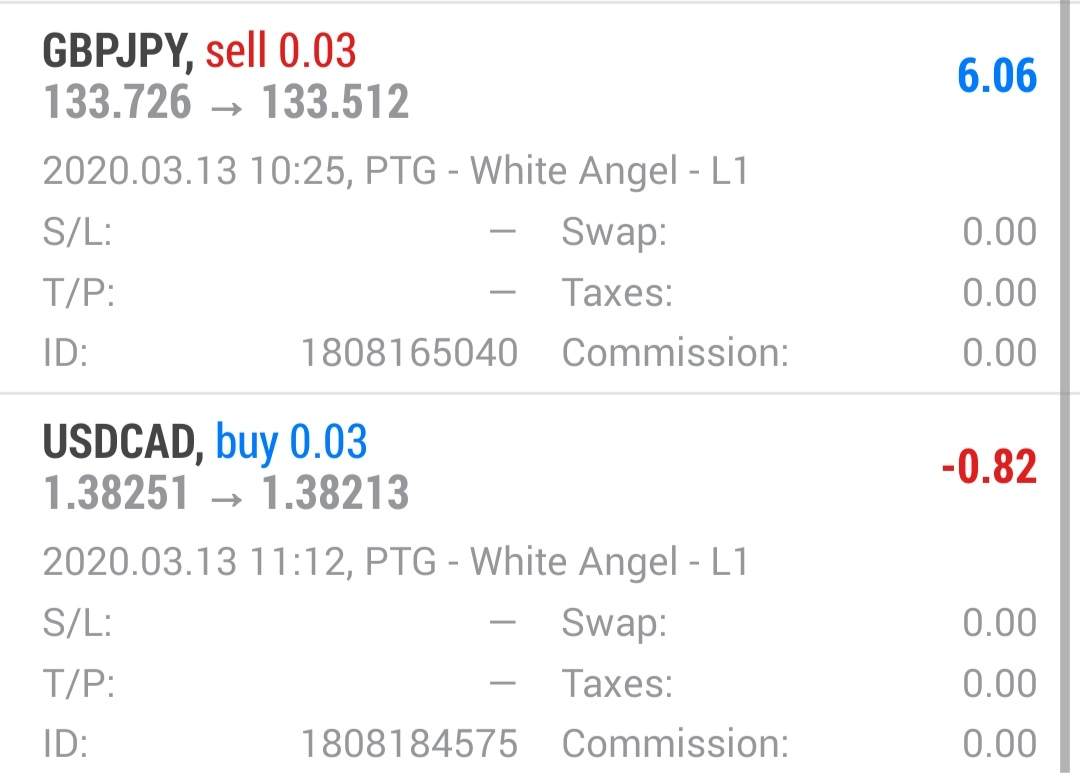Tap the red sell 0.03 label
1080x782 pixels.
(281, 51)
